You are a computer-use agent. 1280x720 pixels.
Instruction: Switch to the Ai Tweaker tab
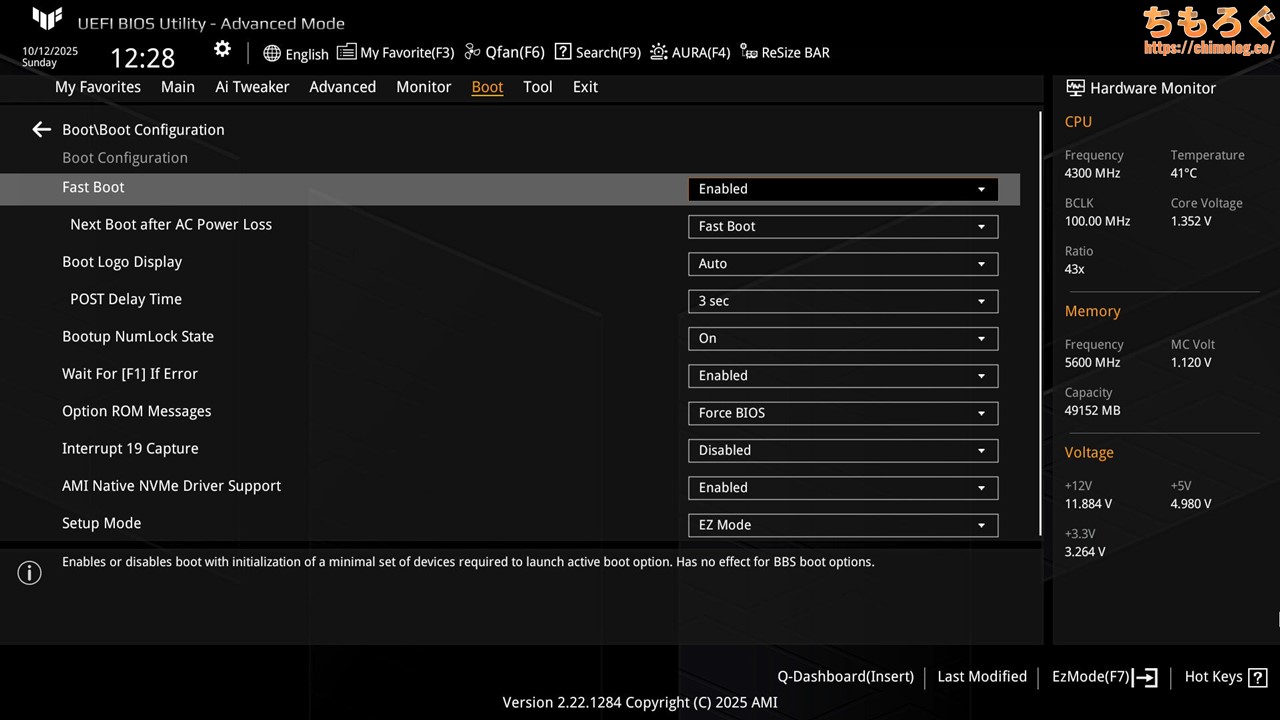tap(252, 87)
